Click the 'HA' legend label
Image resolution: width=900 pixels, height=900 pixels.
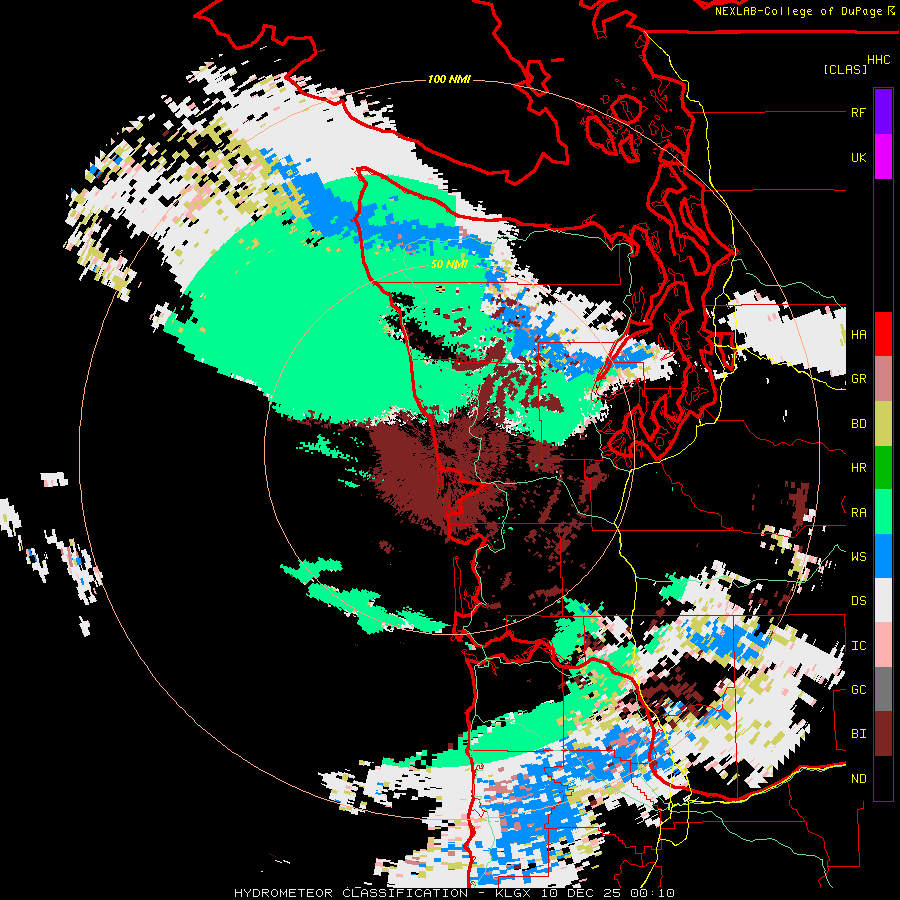(x=858, y=335)
